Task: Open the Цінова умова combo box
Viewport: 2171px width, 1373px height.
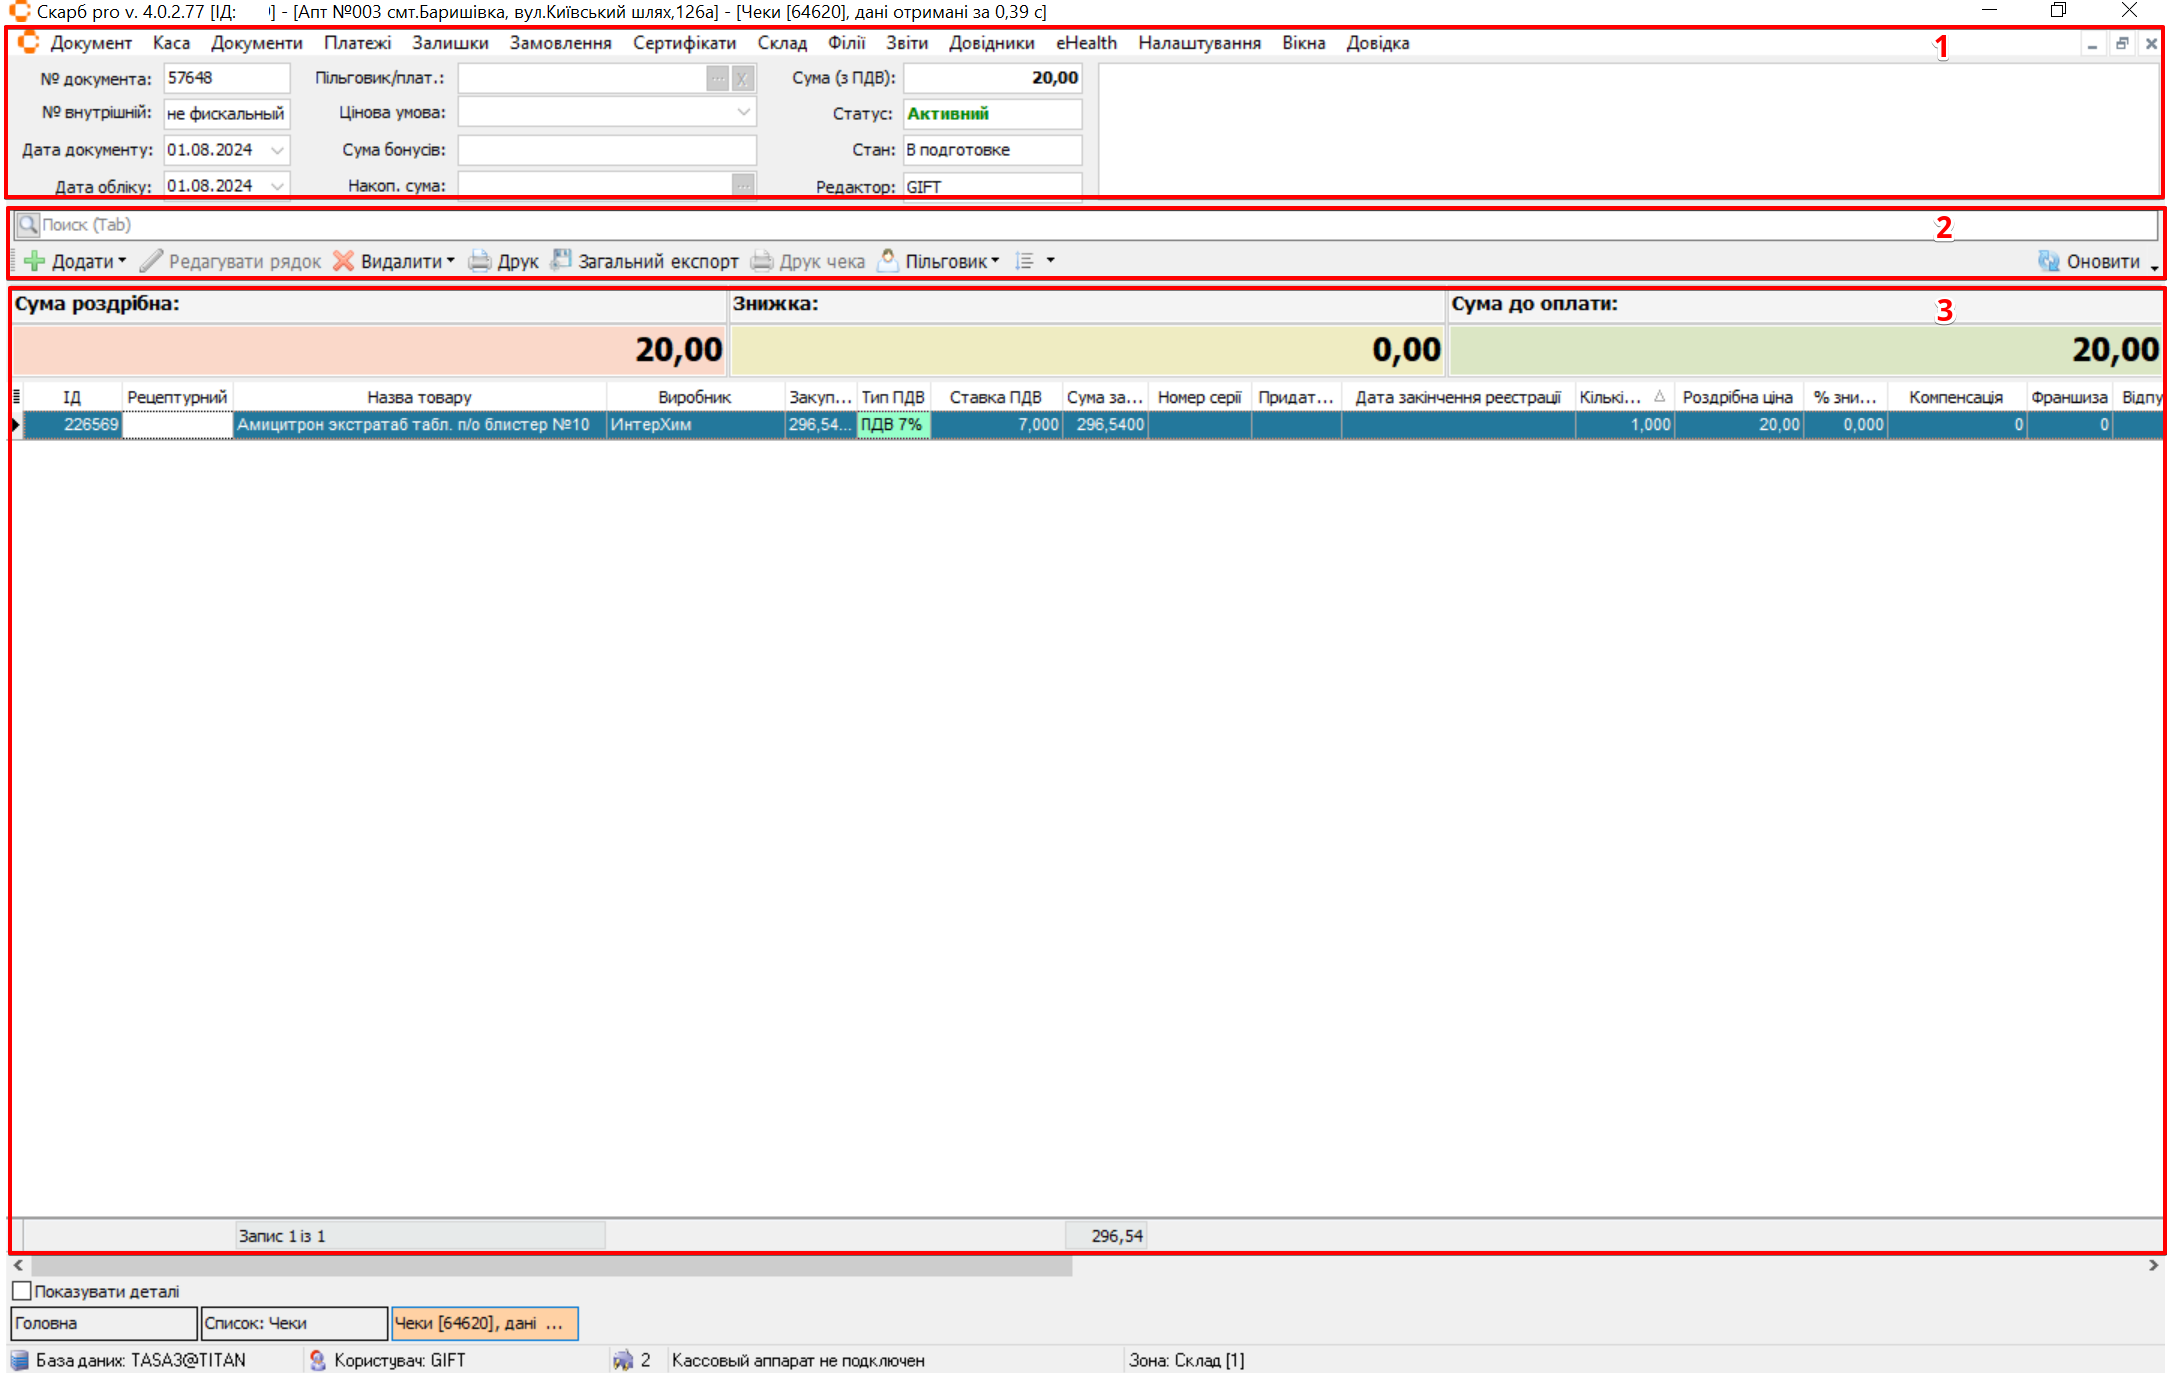Action: point(743,113)
